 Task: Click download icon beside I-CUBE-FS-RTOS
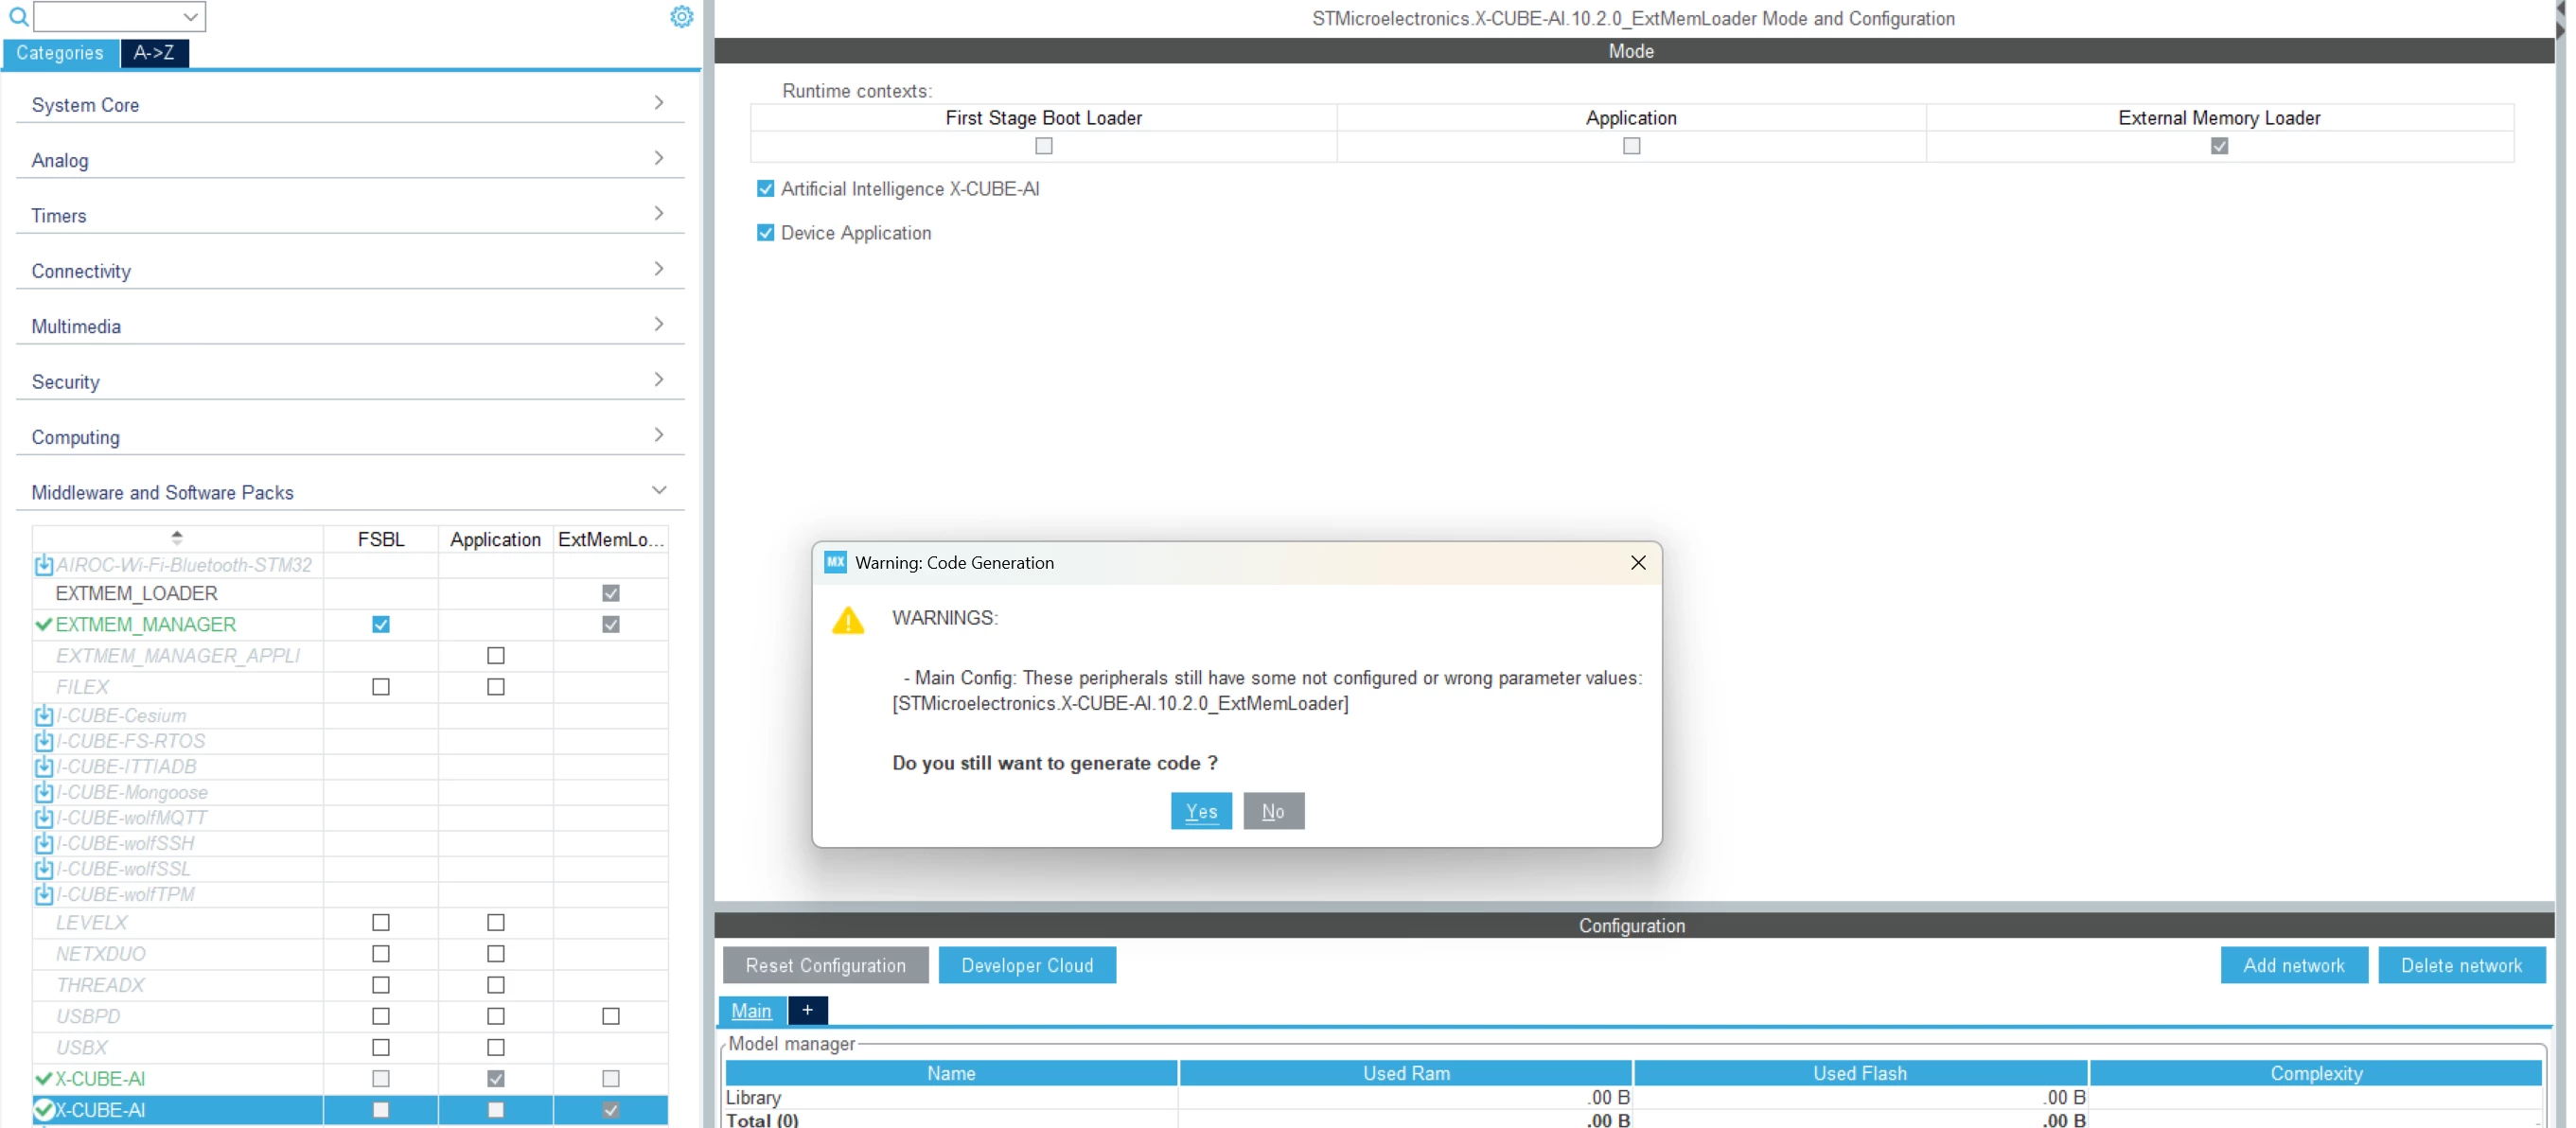pos(44,741)
